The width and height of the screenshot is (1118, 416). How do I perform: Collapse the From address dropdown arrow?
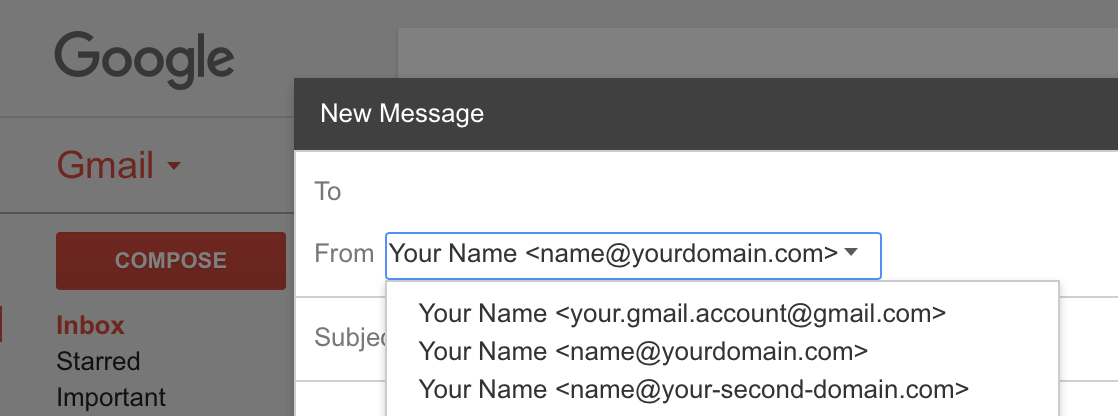[x=850, y=252]
